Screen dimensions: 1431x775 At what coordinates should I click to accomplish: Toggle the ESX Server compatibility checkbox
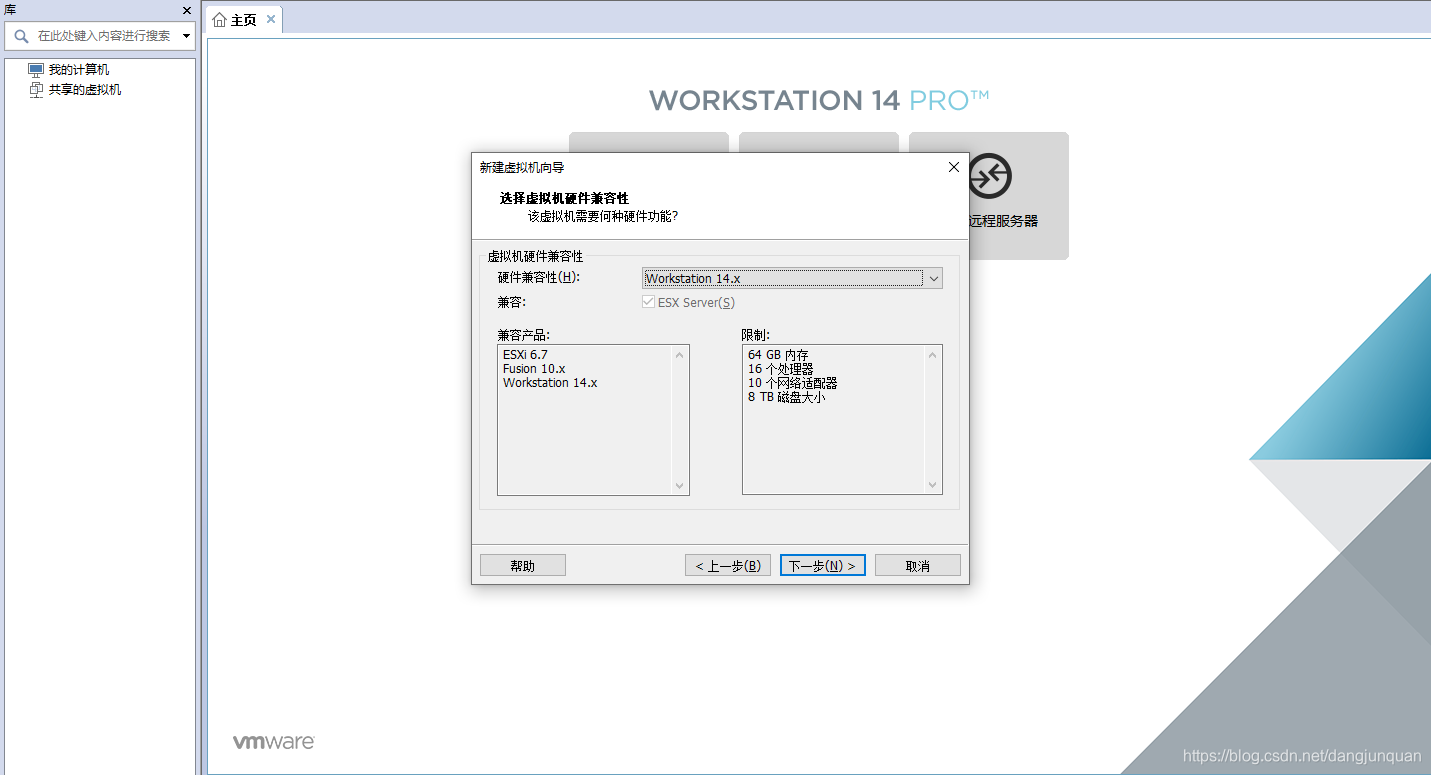pyautogui.click(x=650, y=302)
